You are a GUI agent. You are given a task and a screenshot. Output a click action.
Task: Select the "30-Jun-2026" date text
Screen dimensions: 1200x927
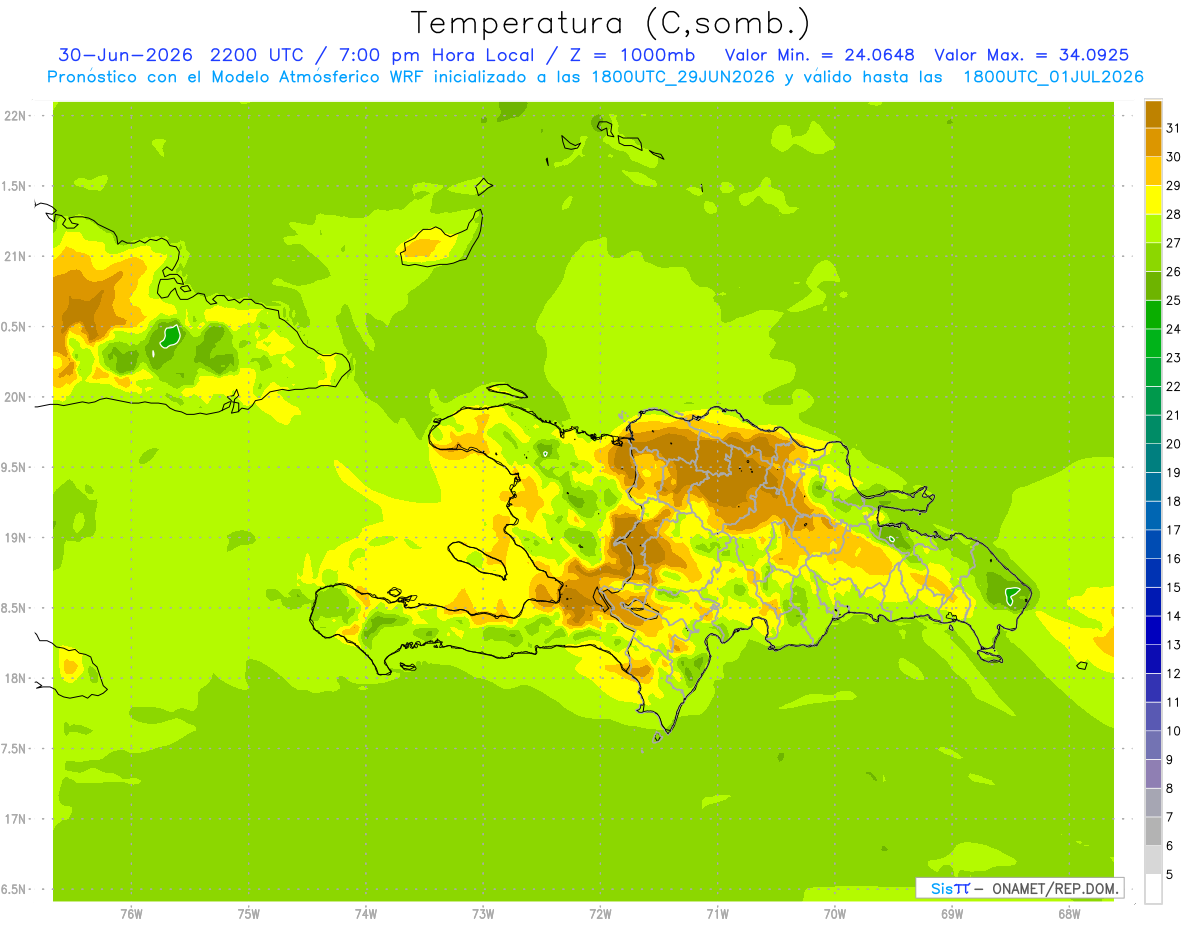pyautogui.click(x=126, y=55)
